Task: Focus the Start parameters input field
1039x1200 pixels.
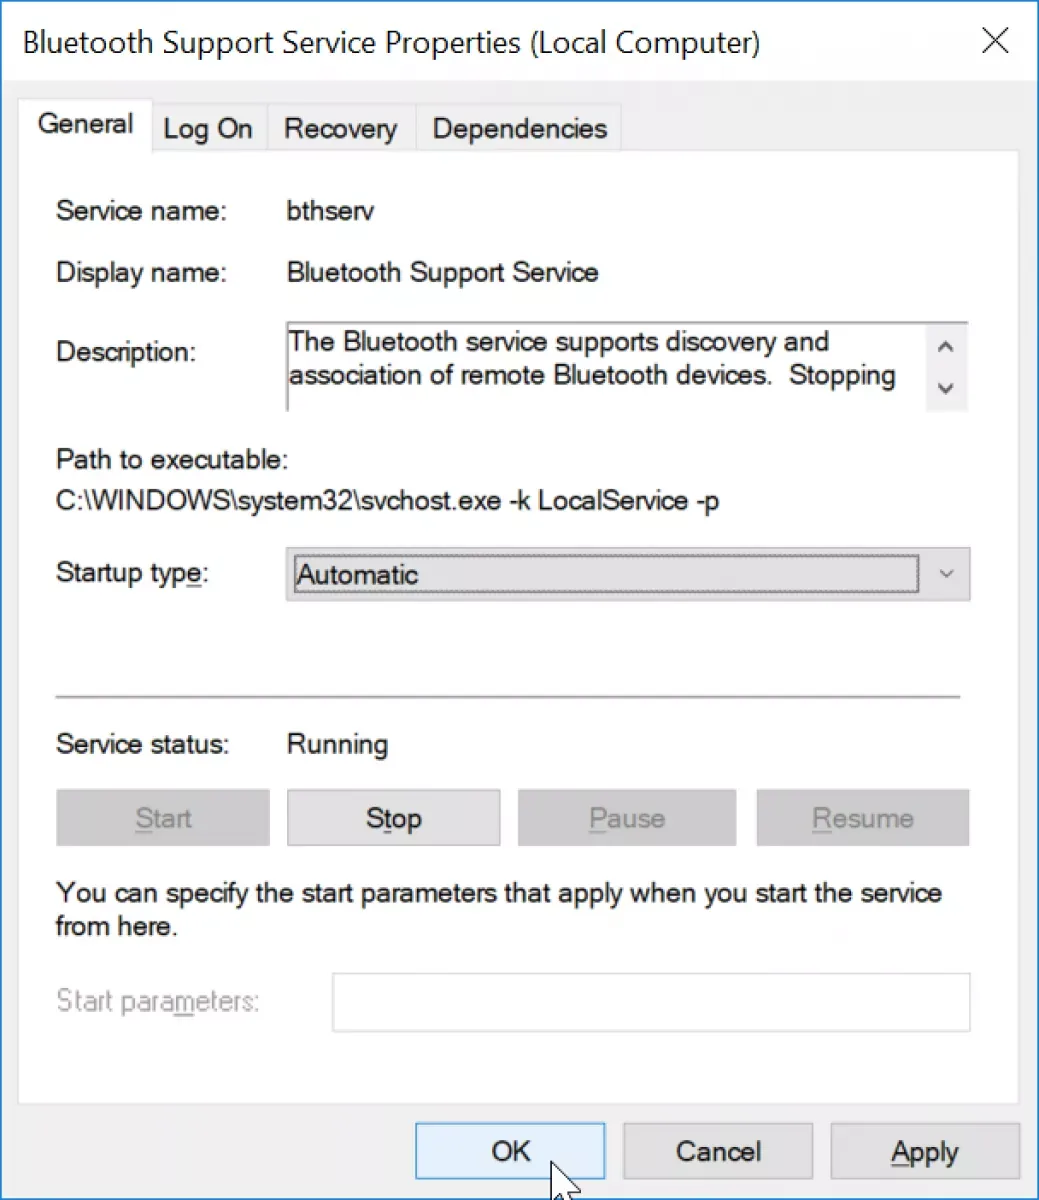Action: (x=651, y=1002)
